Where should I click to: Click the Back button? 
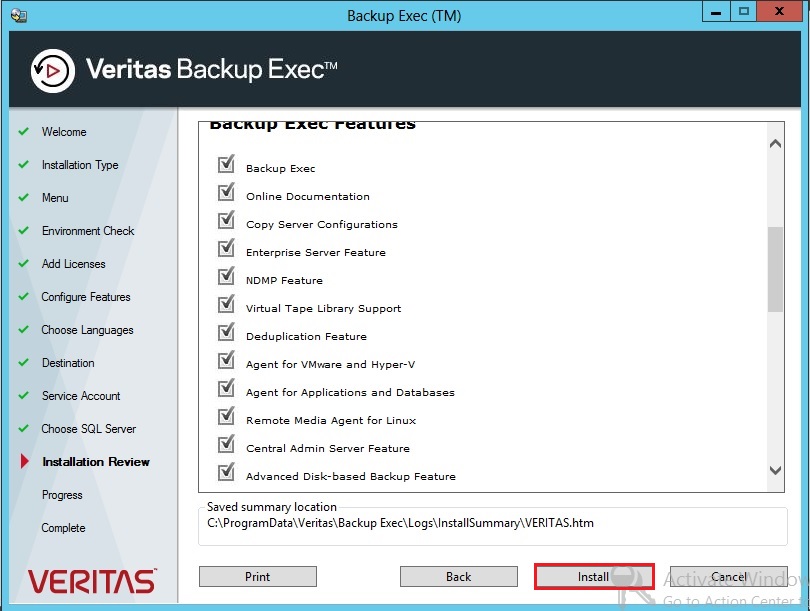pos(459,576)
